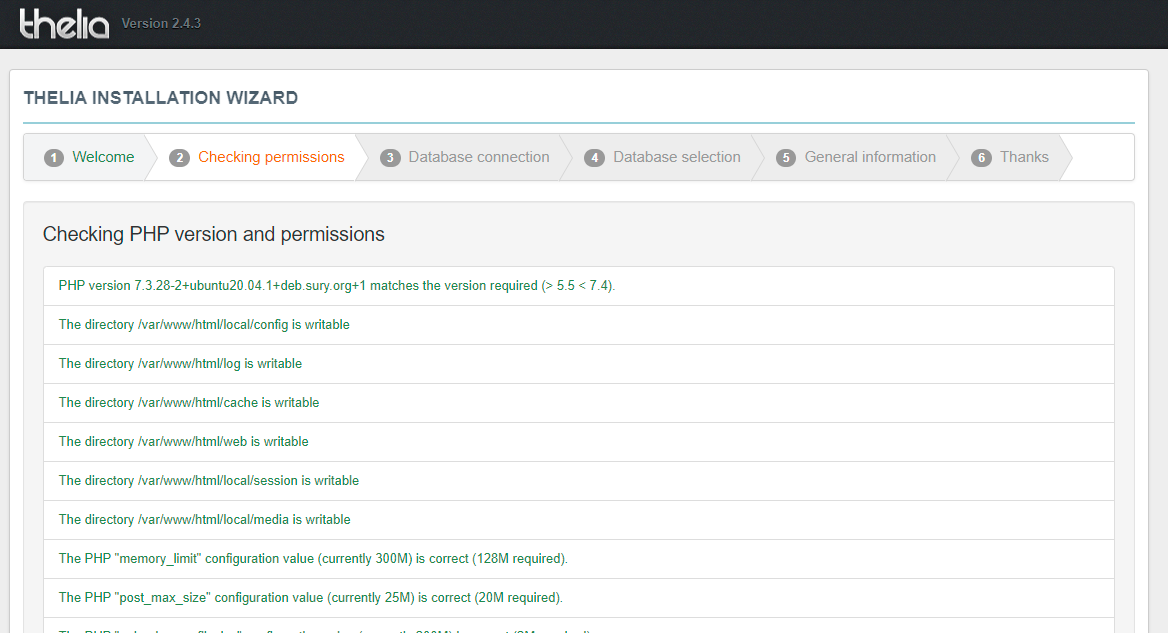Open the Thanks step

coord(1024,157)
